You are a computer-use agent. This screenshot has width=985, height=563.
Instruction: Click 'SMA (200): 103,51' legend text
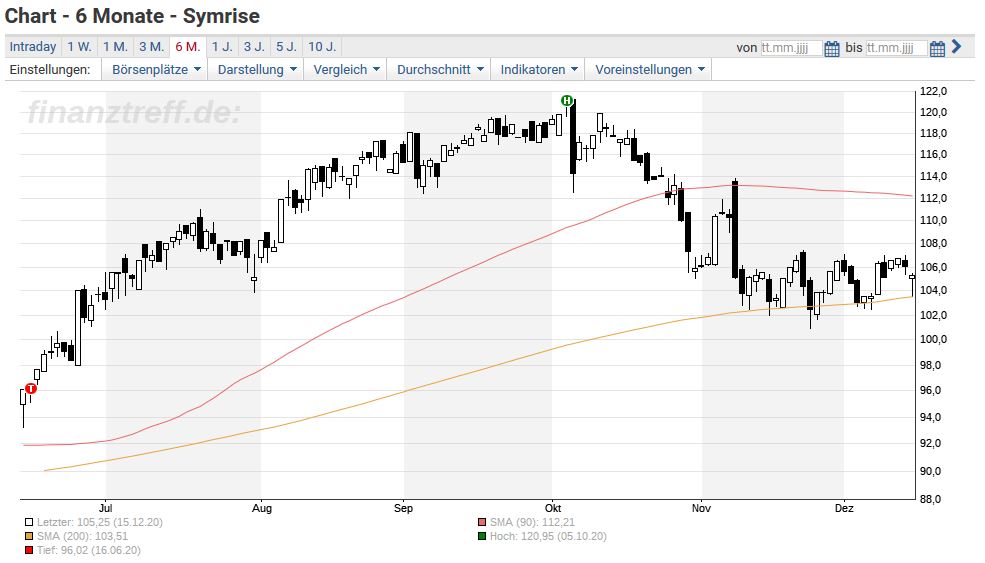pos(82,537)
